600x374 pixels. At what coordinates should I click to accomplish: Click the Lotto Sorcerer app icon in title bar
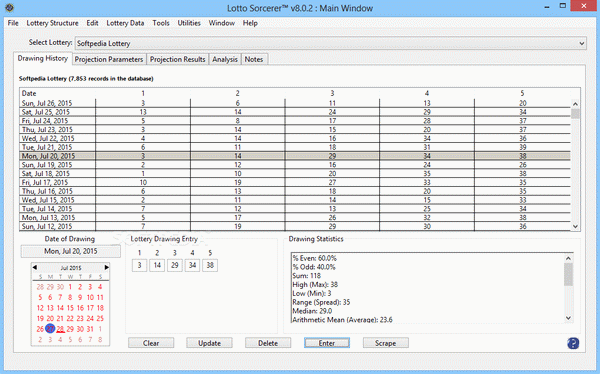click(x=10, y=7)
